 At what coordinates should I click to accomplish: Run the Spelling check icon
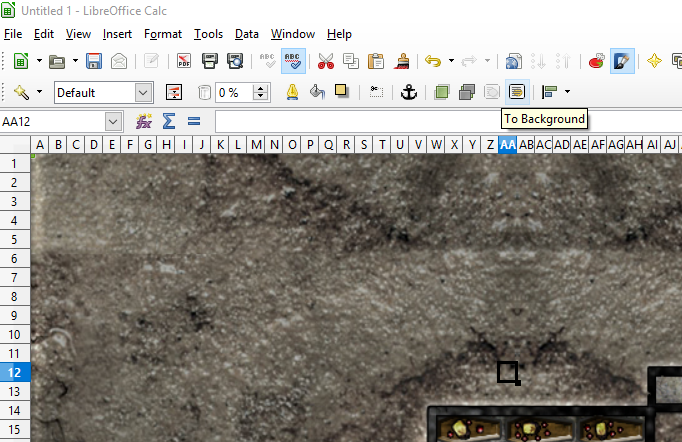click(x=267, y=61)
